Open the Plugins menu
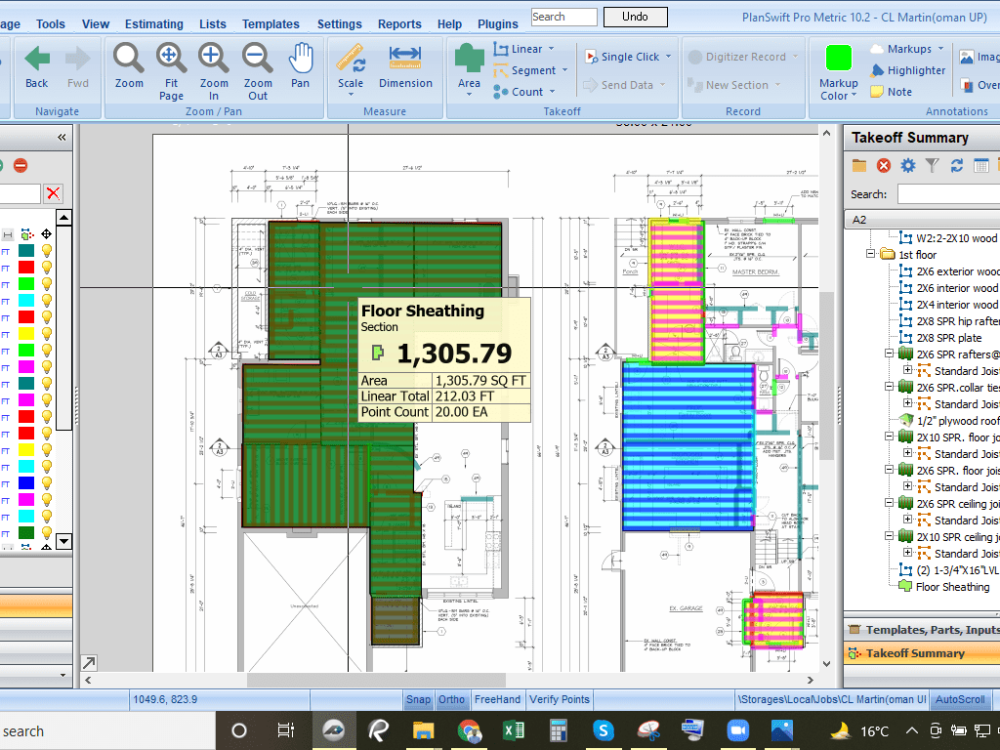Viewport: 1000px width, 750px height. click(x=497, y=24)
